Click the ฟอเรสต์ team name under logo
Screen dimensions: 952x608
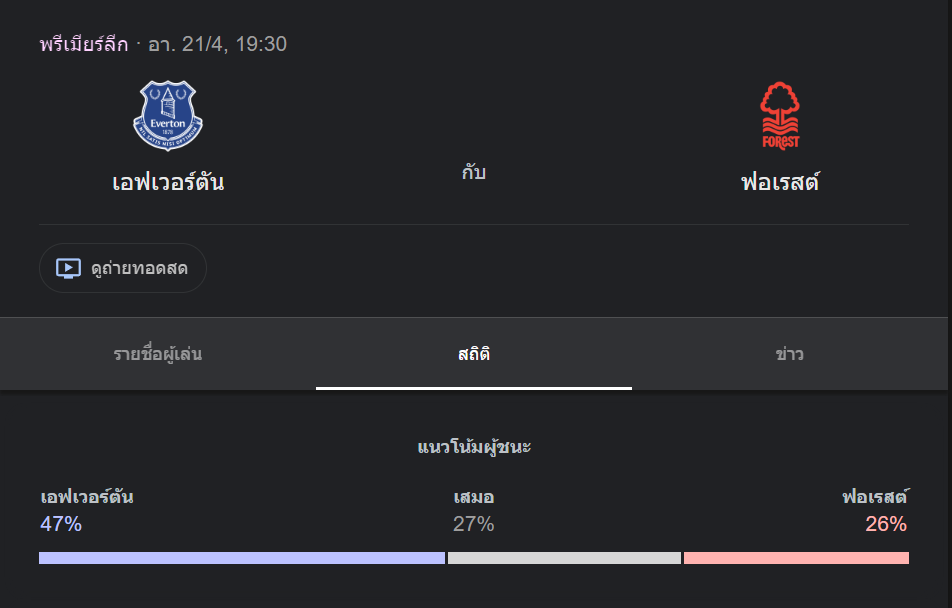[780, 183]
